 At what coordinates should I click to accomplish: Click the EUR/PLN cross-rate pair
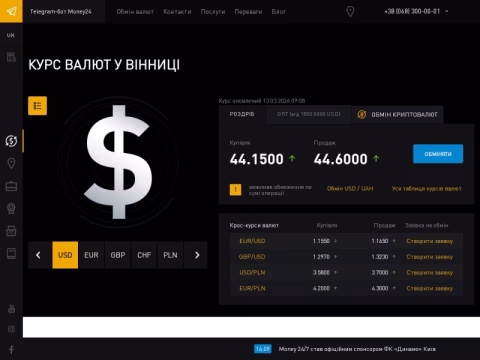(x=252, y=288)
